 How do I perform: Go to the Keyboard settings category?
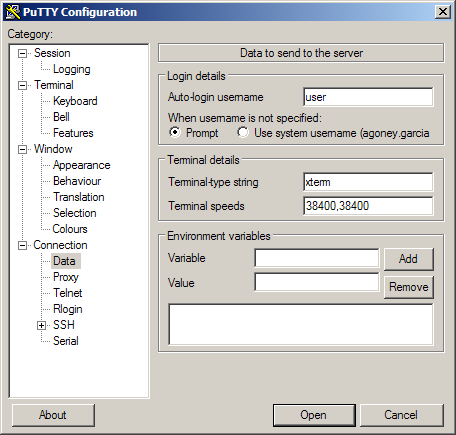tap(75, 101)
